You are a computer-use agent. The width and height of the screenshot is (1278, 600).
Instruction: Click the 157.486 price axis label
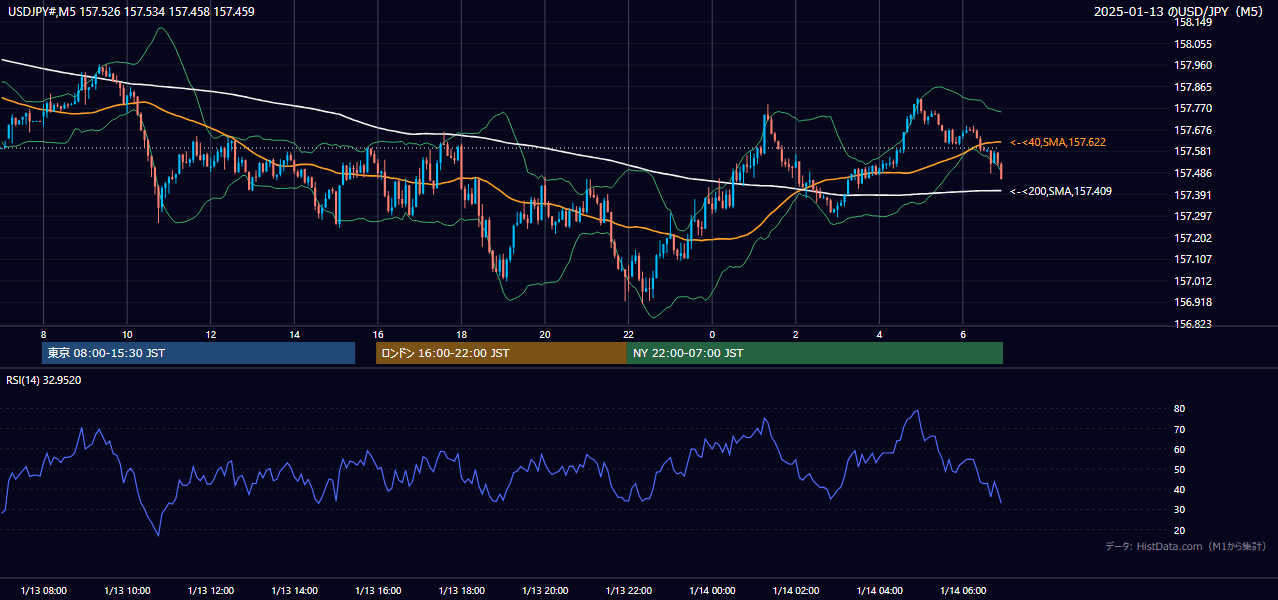pyautogui.click(x=1192, y=173)
